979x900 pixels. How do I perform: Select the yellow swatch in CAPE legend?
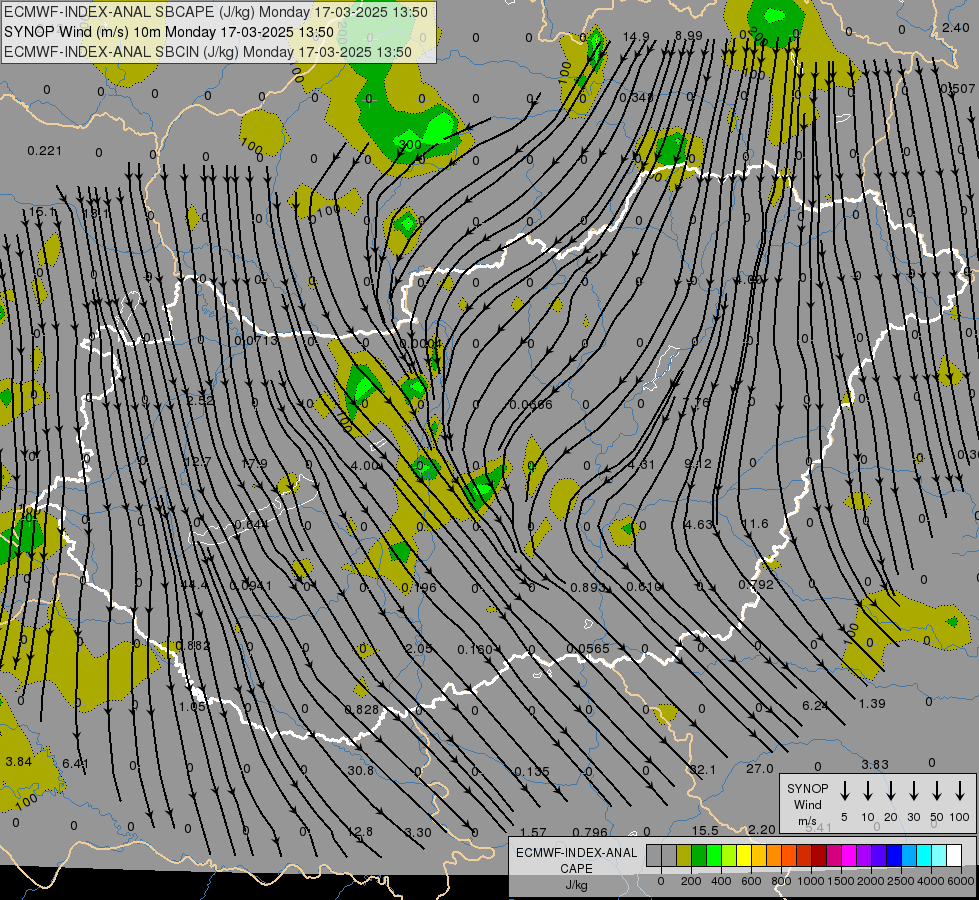point(744,855)
